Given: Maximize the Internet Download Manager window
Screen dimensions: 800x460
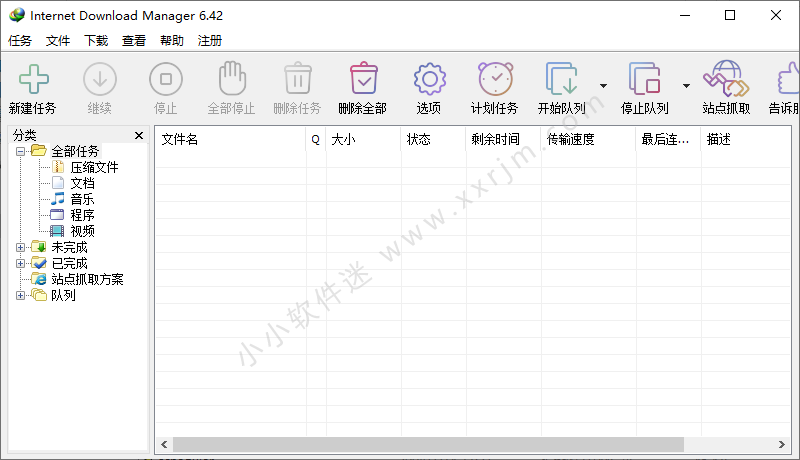Looking at the screenshot, I should (x=730, y=15).
